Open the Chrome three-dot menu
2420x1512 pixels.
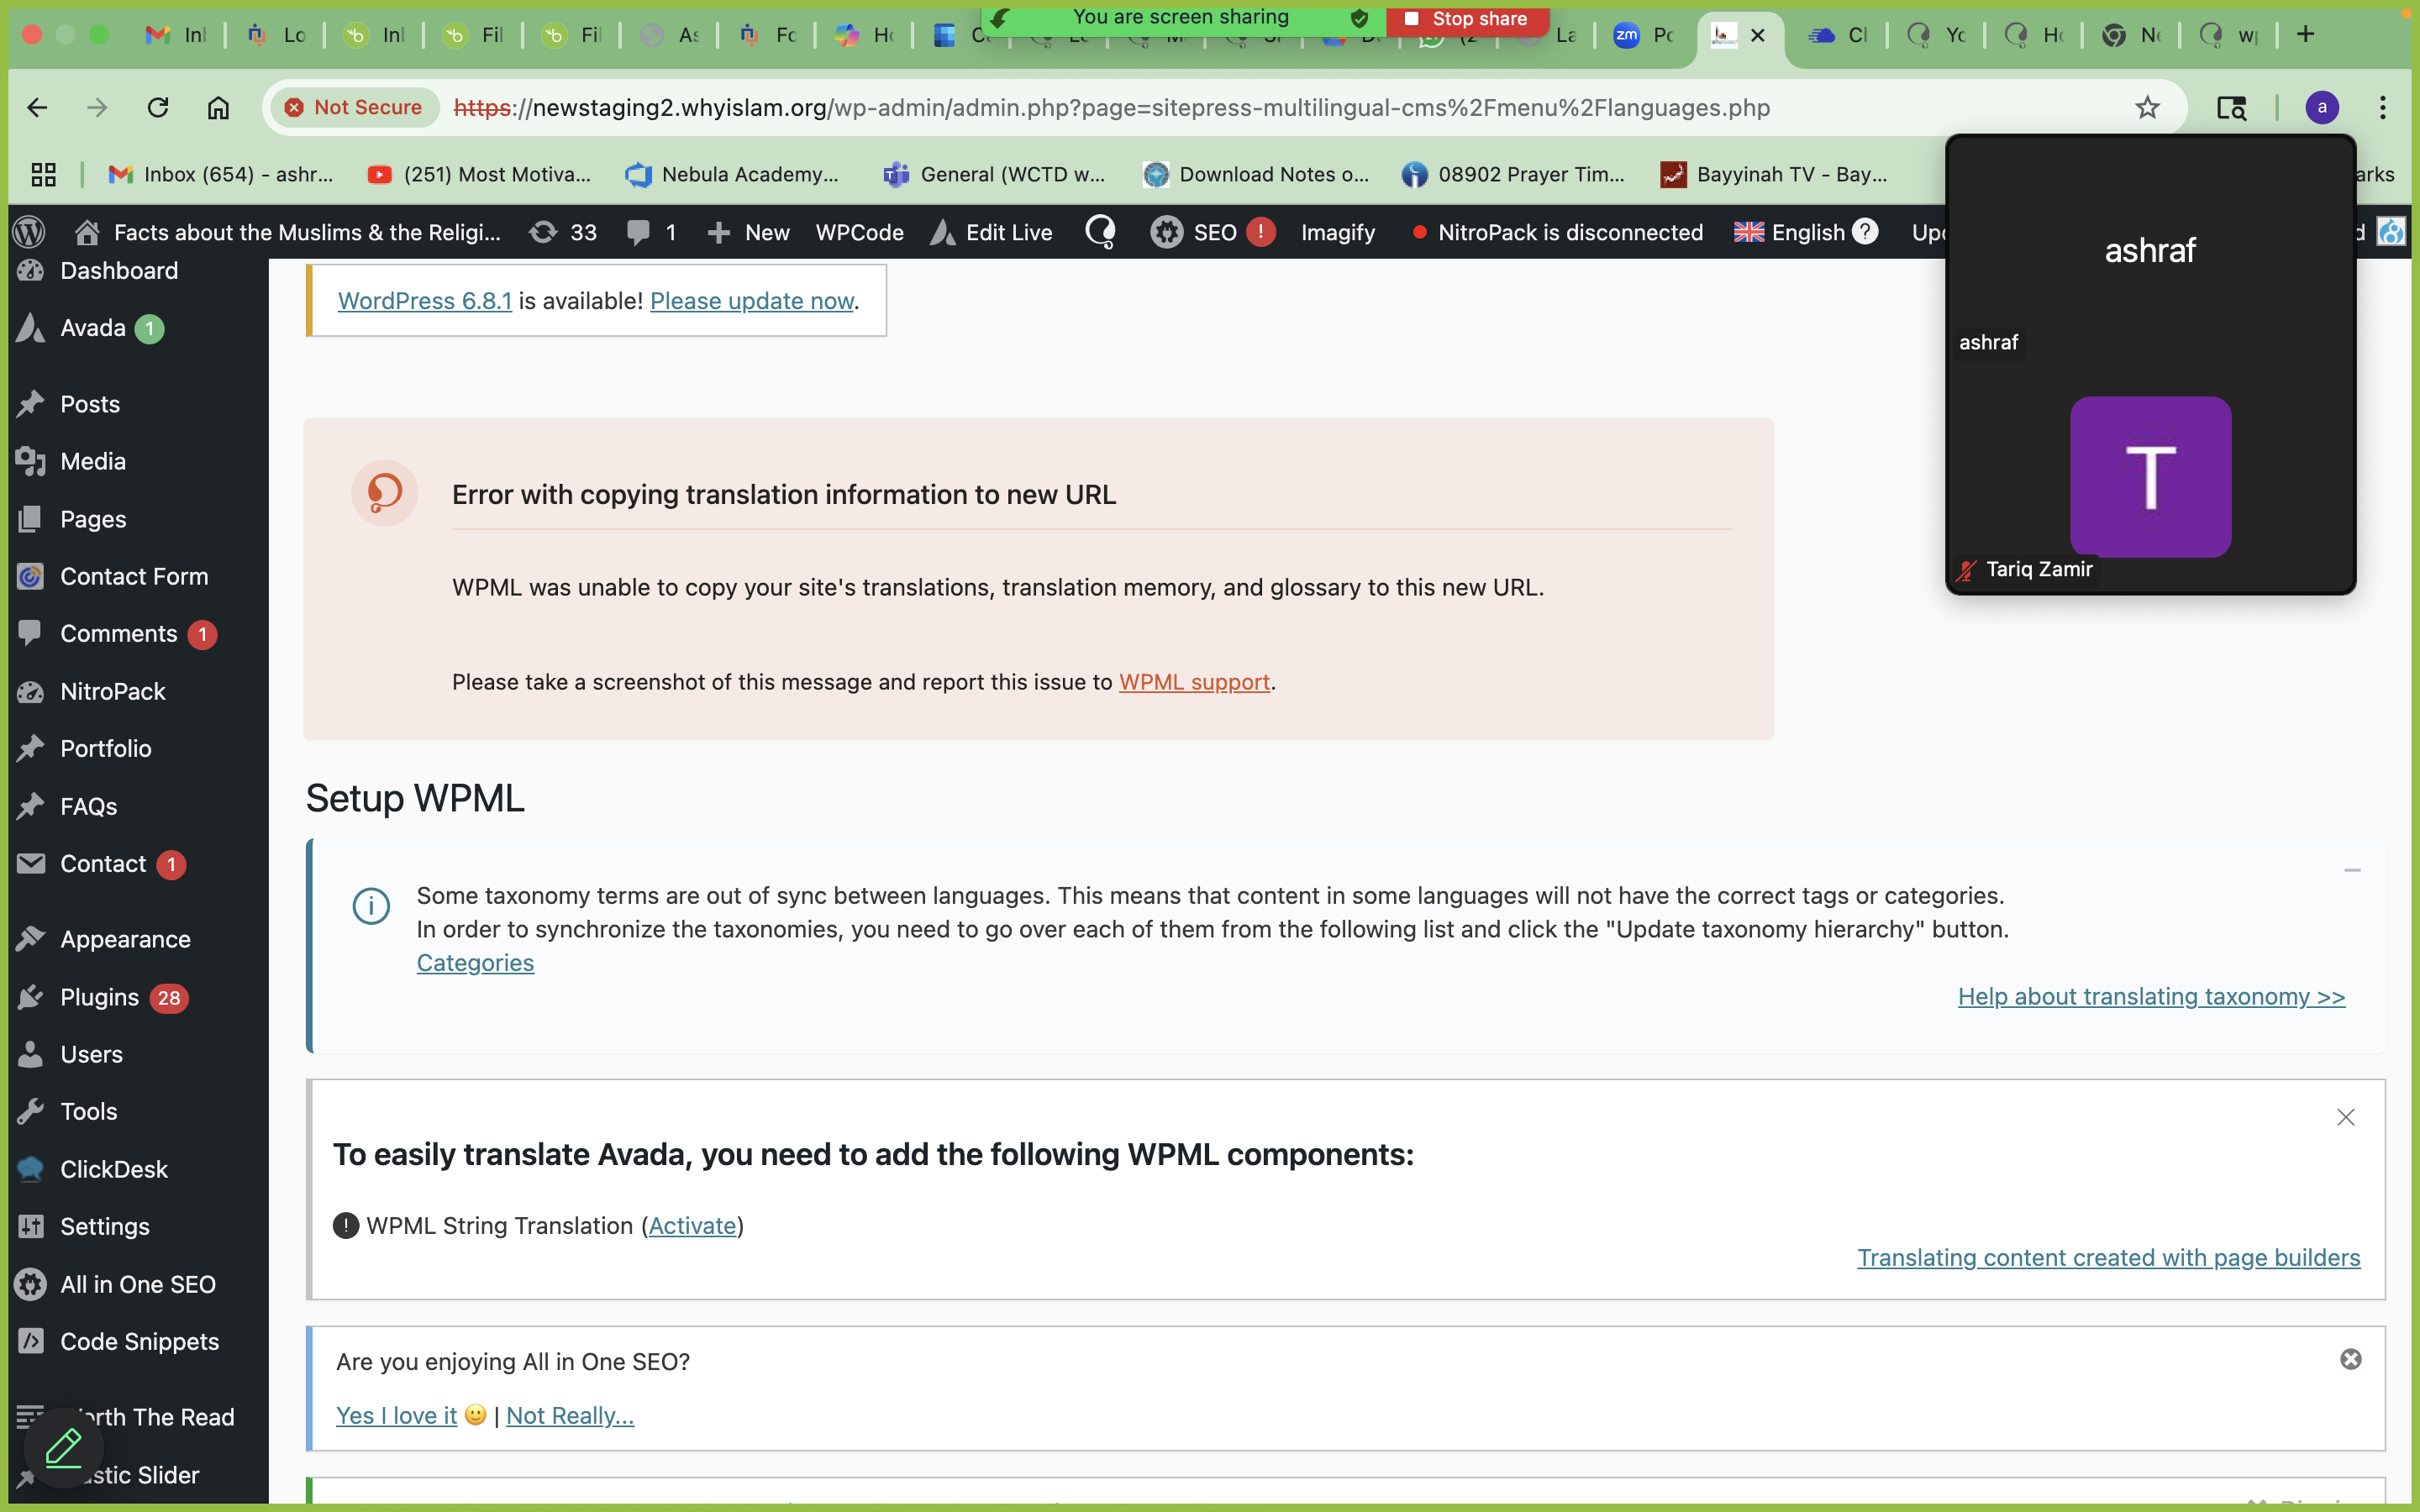(x=2383, y=107)
